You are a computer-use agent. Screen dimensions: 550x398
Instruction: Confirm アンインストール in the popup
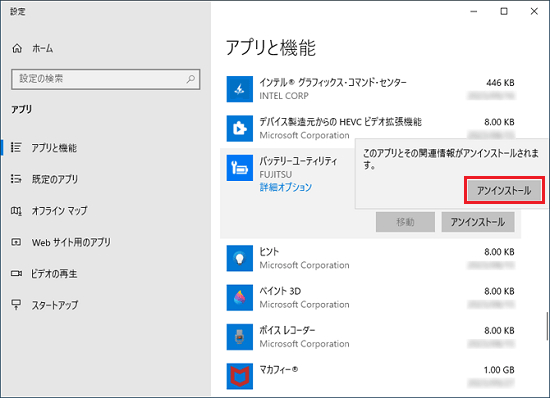tap(504, 190)
